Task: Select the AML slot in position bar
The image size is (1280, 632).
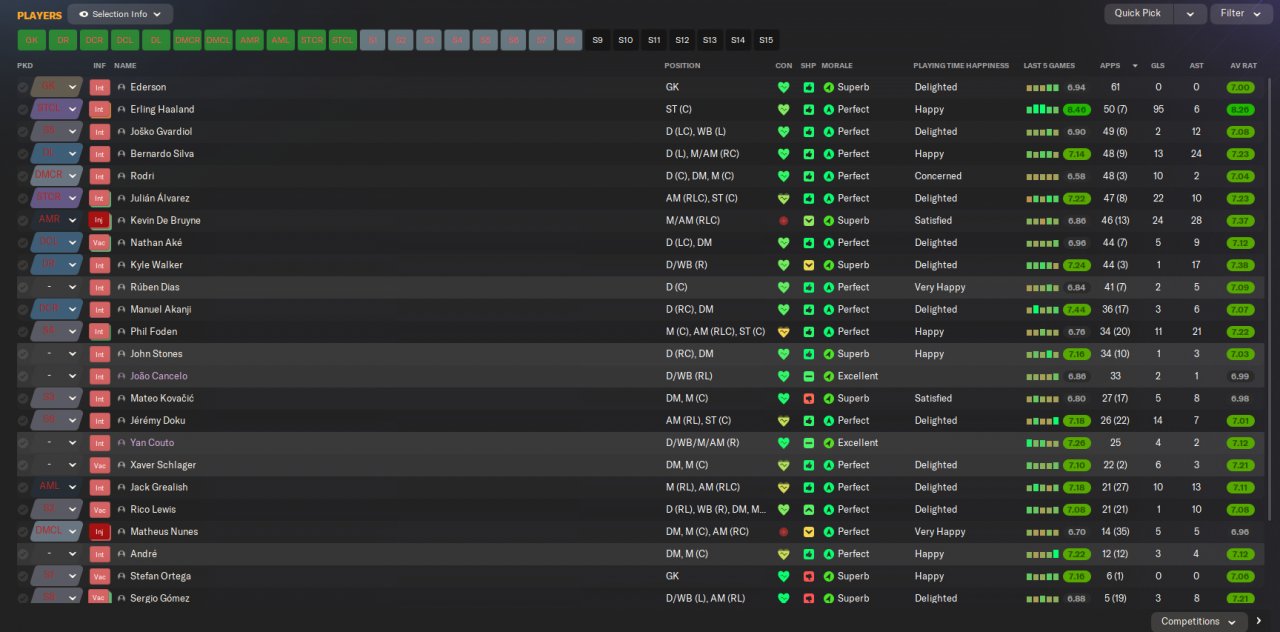Action: pyautogui.click(x=281, y=40)
